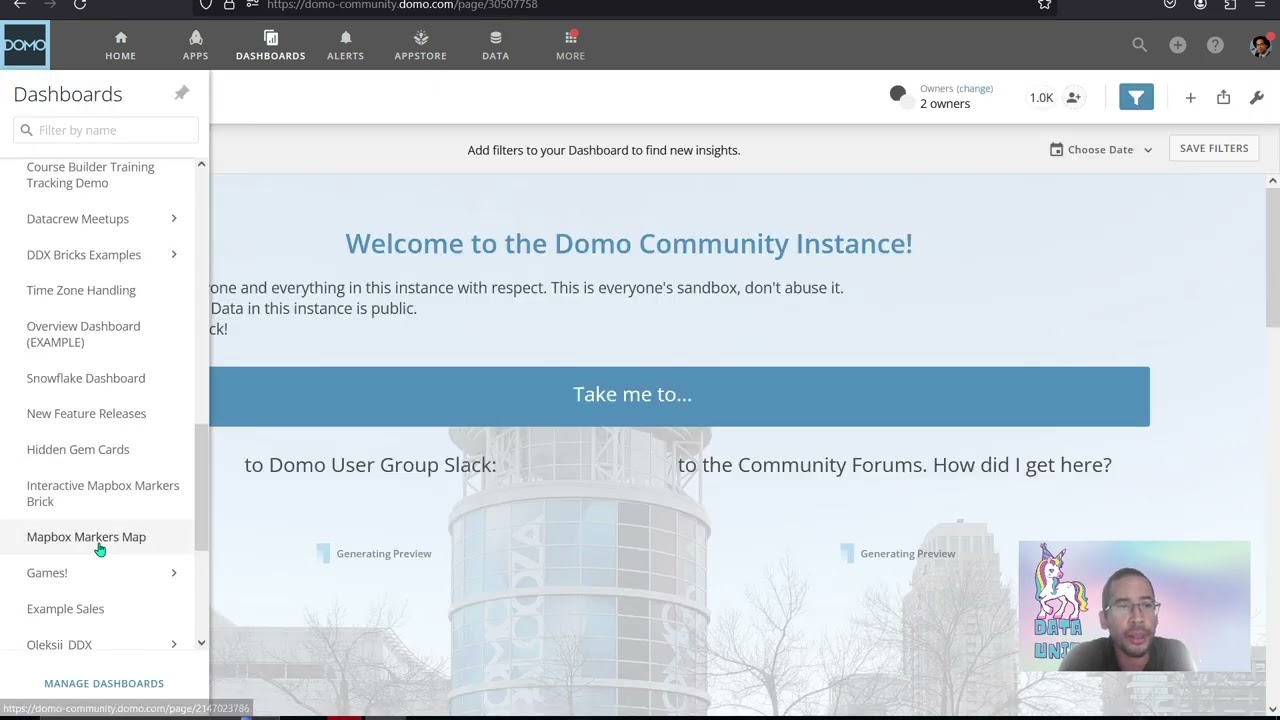This screenshot has height=720, width=1280.
Task: Expand the Datacrew Meetups dashboard group
Action: tap(173, 219)
